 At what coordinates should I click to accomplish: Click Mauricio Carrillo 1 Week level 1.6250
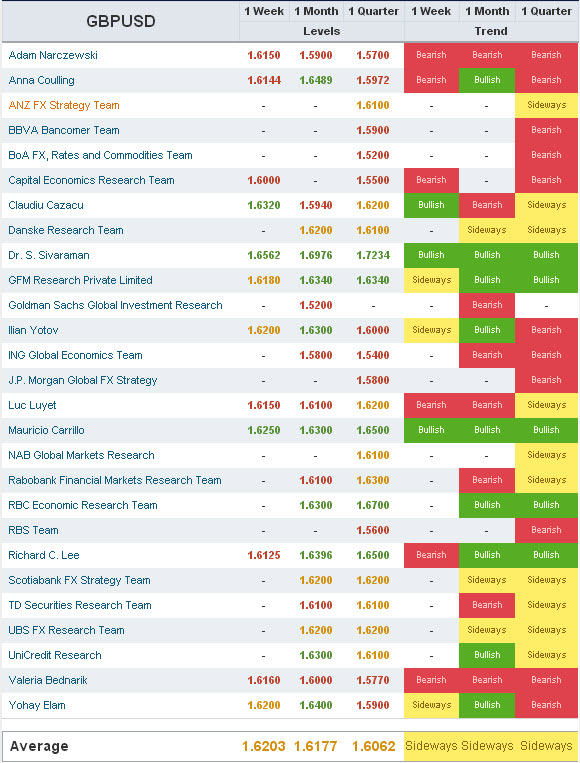[x=264, y=430]
